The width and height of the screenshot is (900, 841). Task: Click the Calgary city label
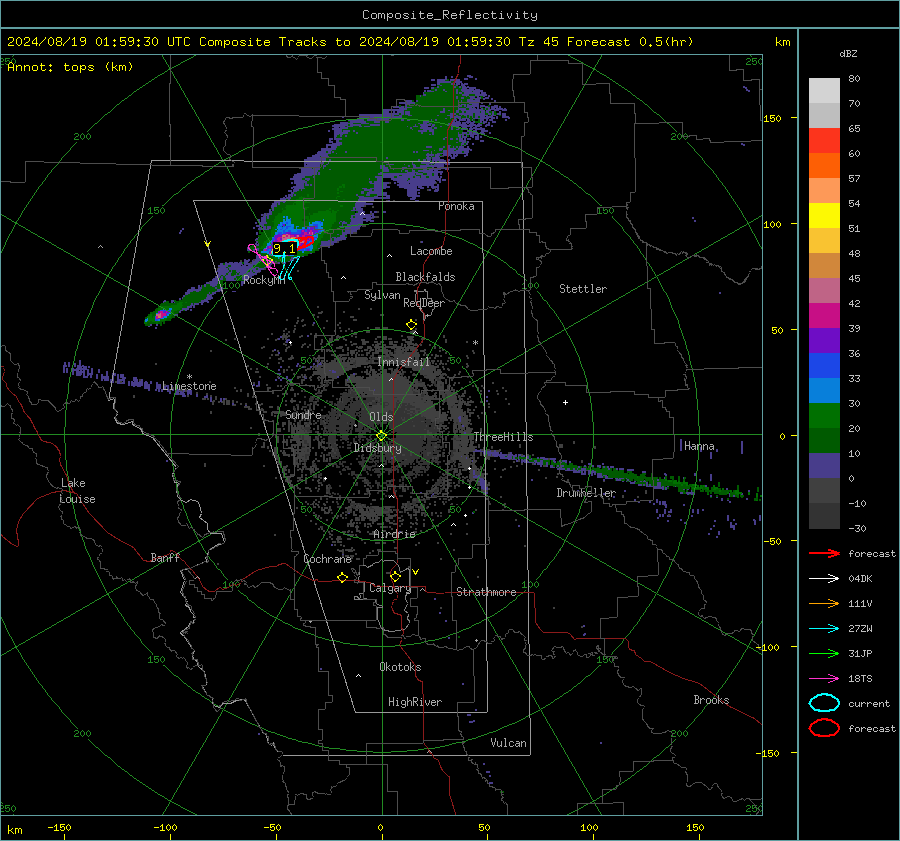[390, 588]
